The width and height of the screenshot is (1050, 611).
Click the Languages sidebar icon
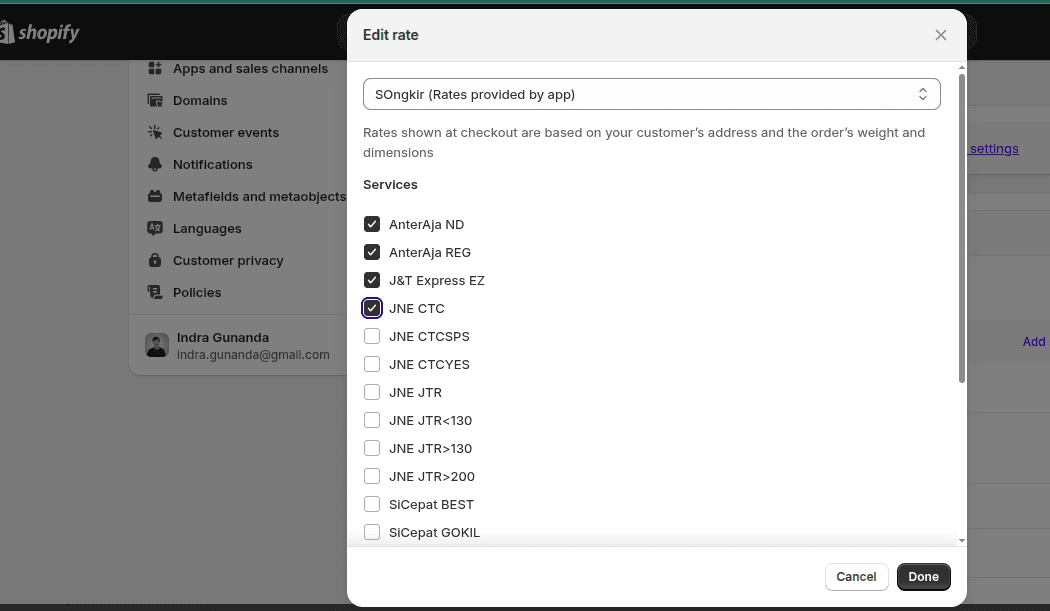(x=155, y=229)
